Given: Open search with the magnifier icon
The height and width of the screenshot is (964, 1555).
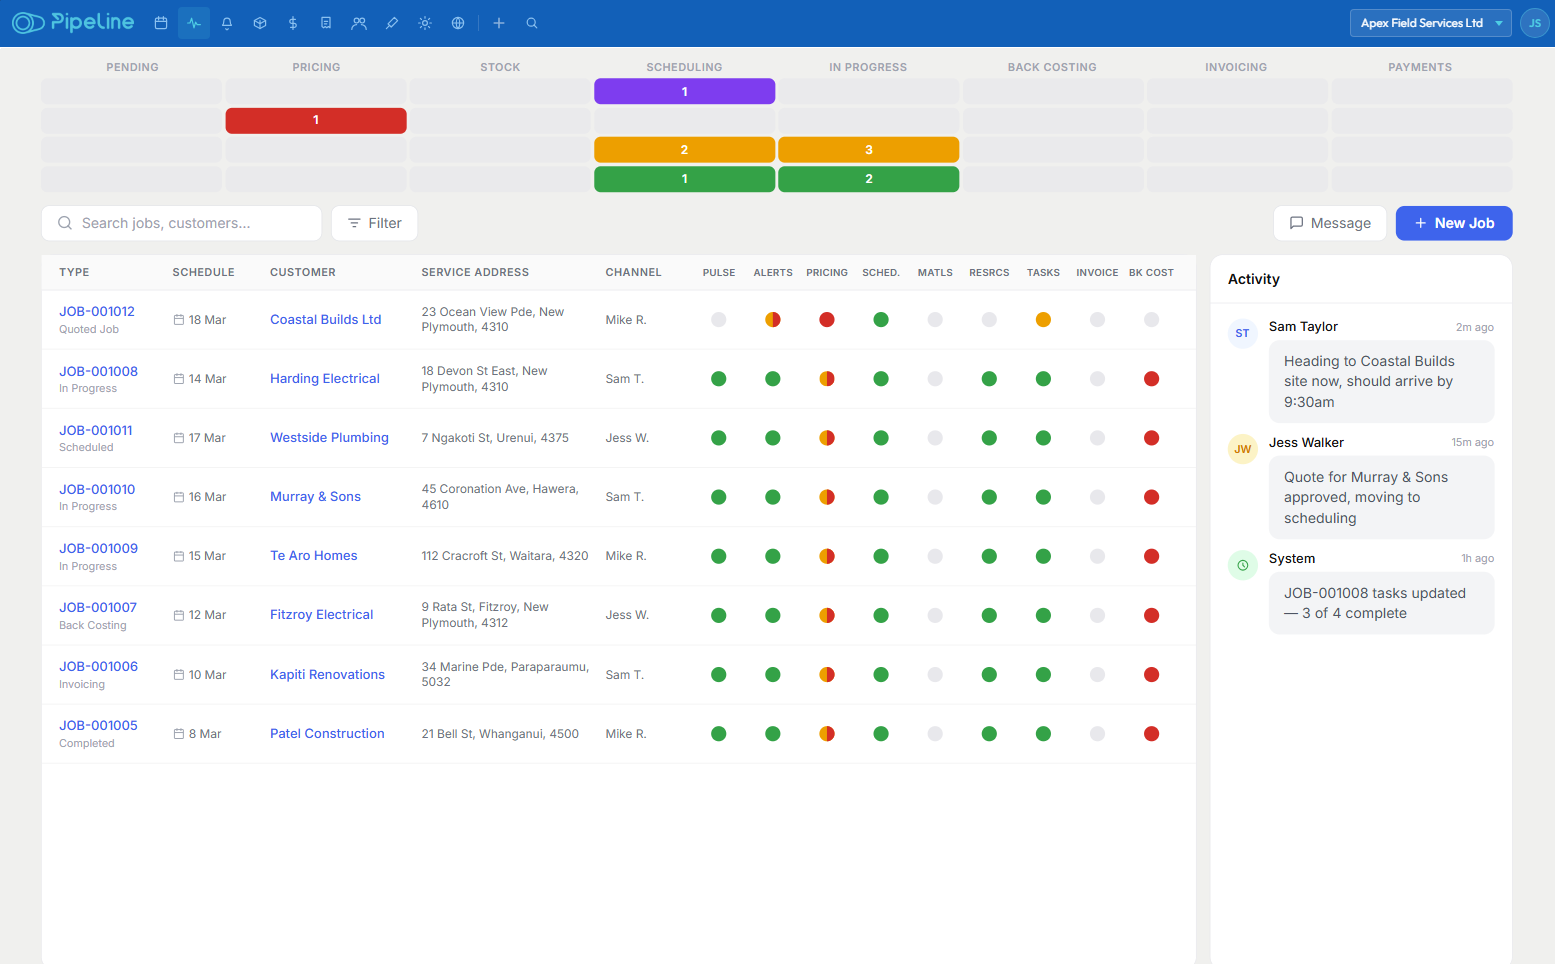Looking at the screenshot, I should coord(531,22).
